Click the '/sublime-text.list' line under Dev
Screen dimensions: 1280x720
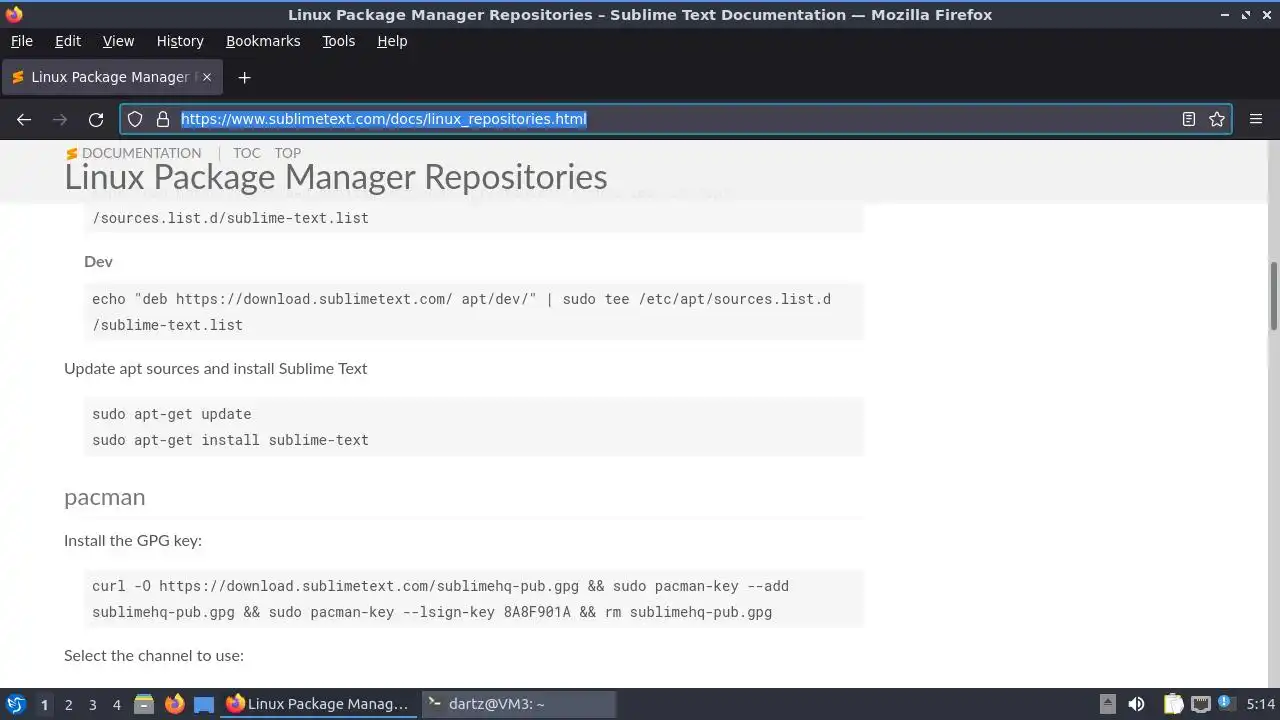point(167,325)
